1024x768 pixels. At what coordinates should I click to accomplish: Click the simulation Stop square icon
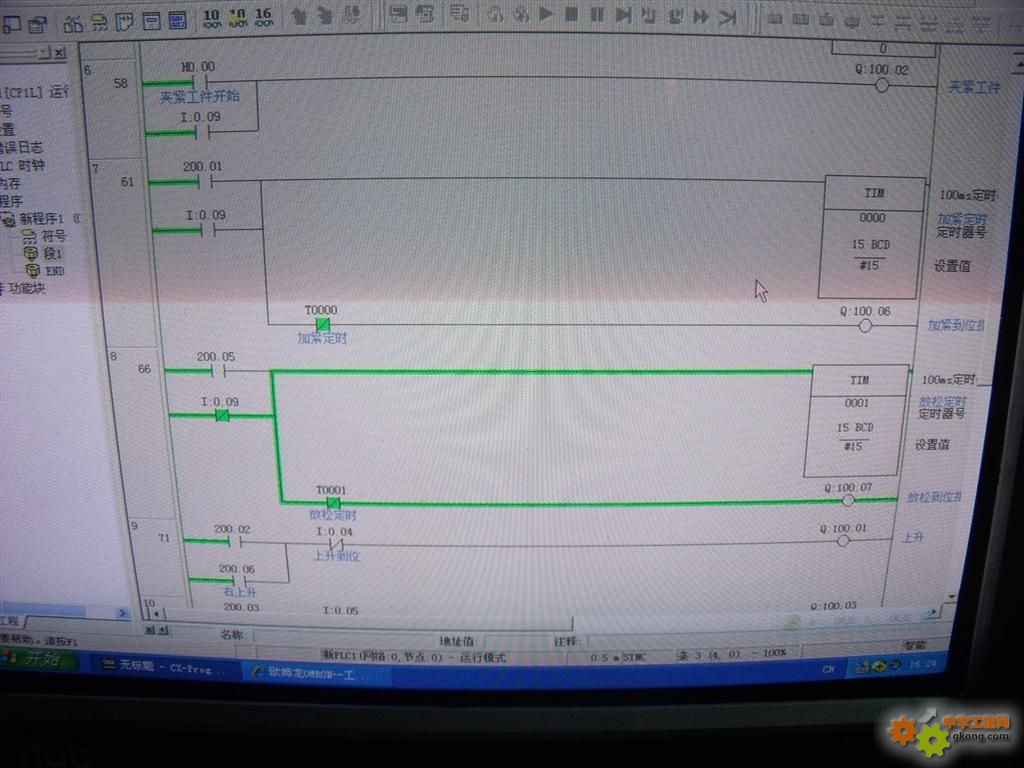(571, 14)
